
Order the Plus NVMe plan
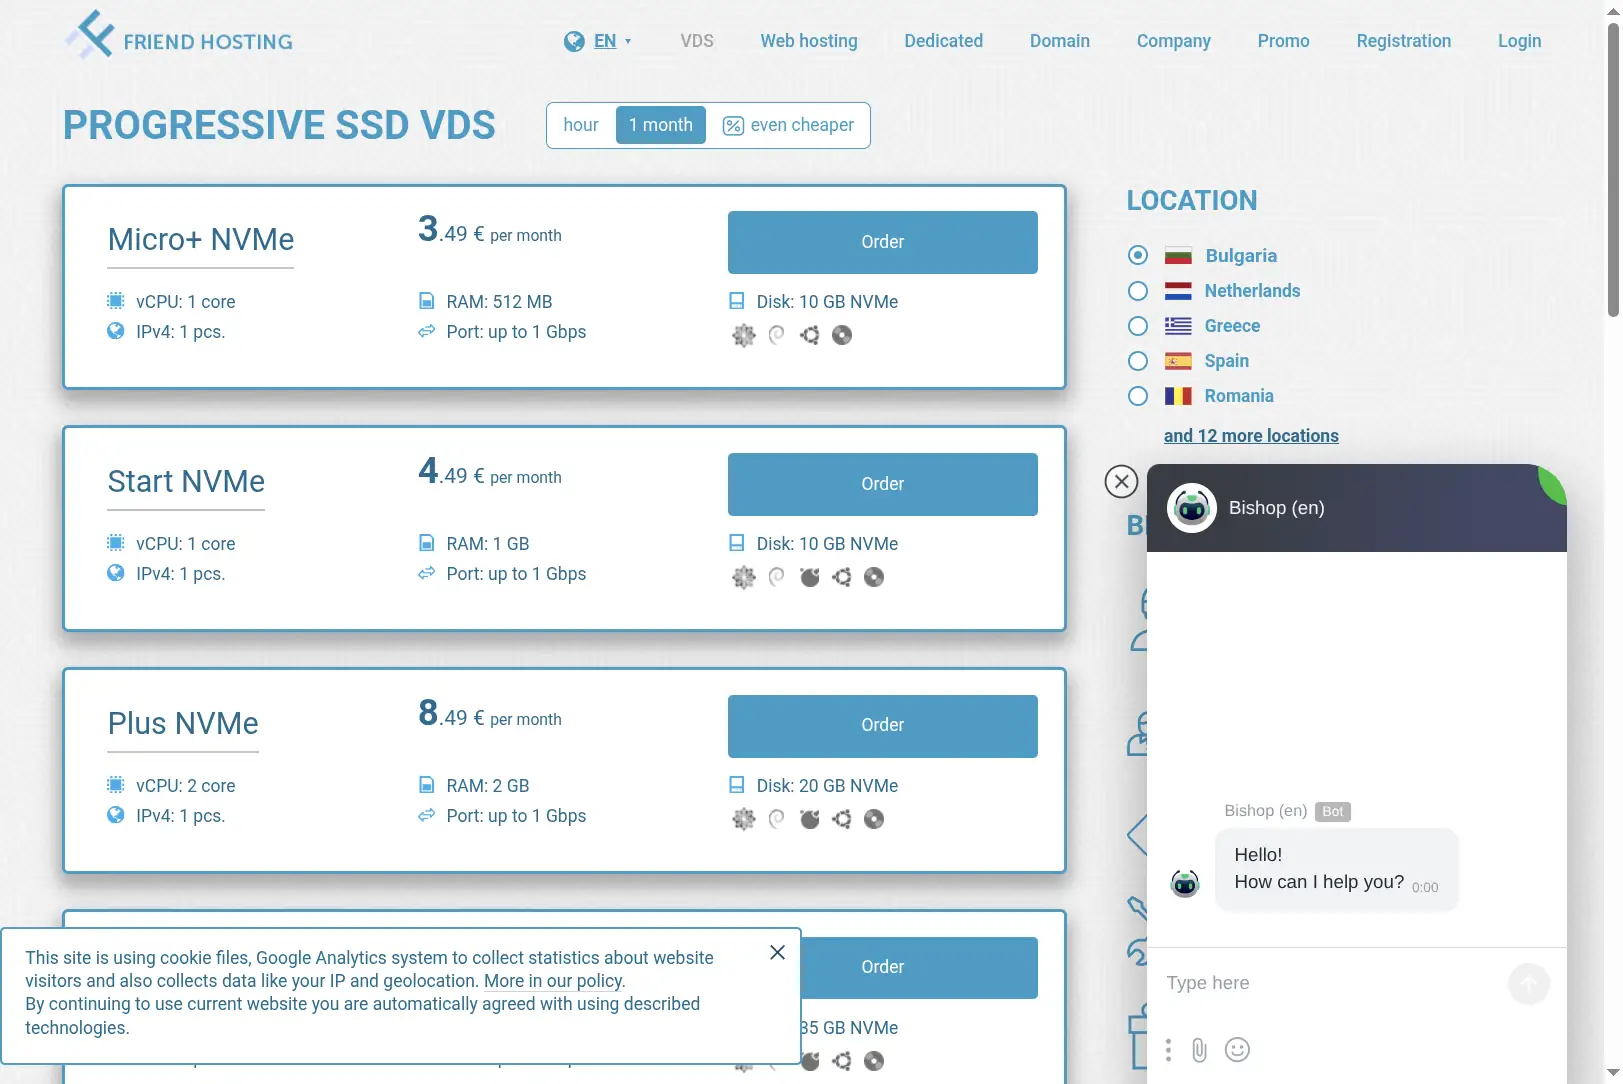pos(883,726)
